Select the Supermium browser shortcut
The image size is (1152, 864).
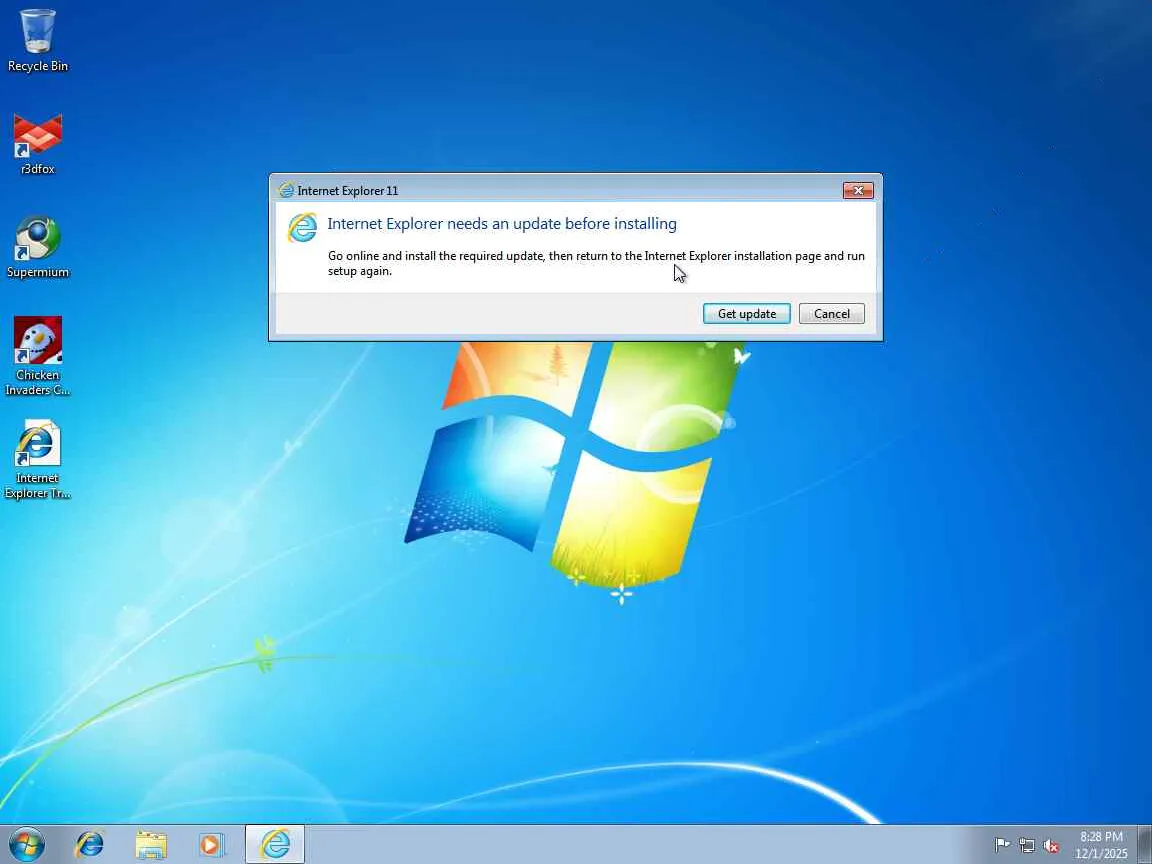(37, 247)
